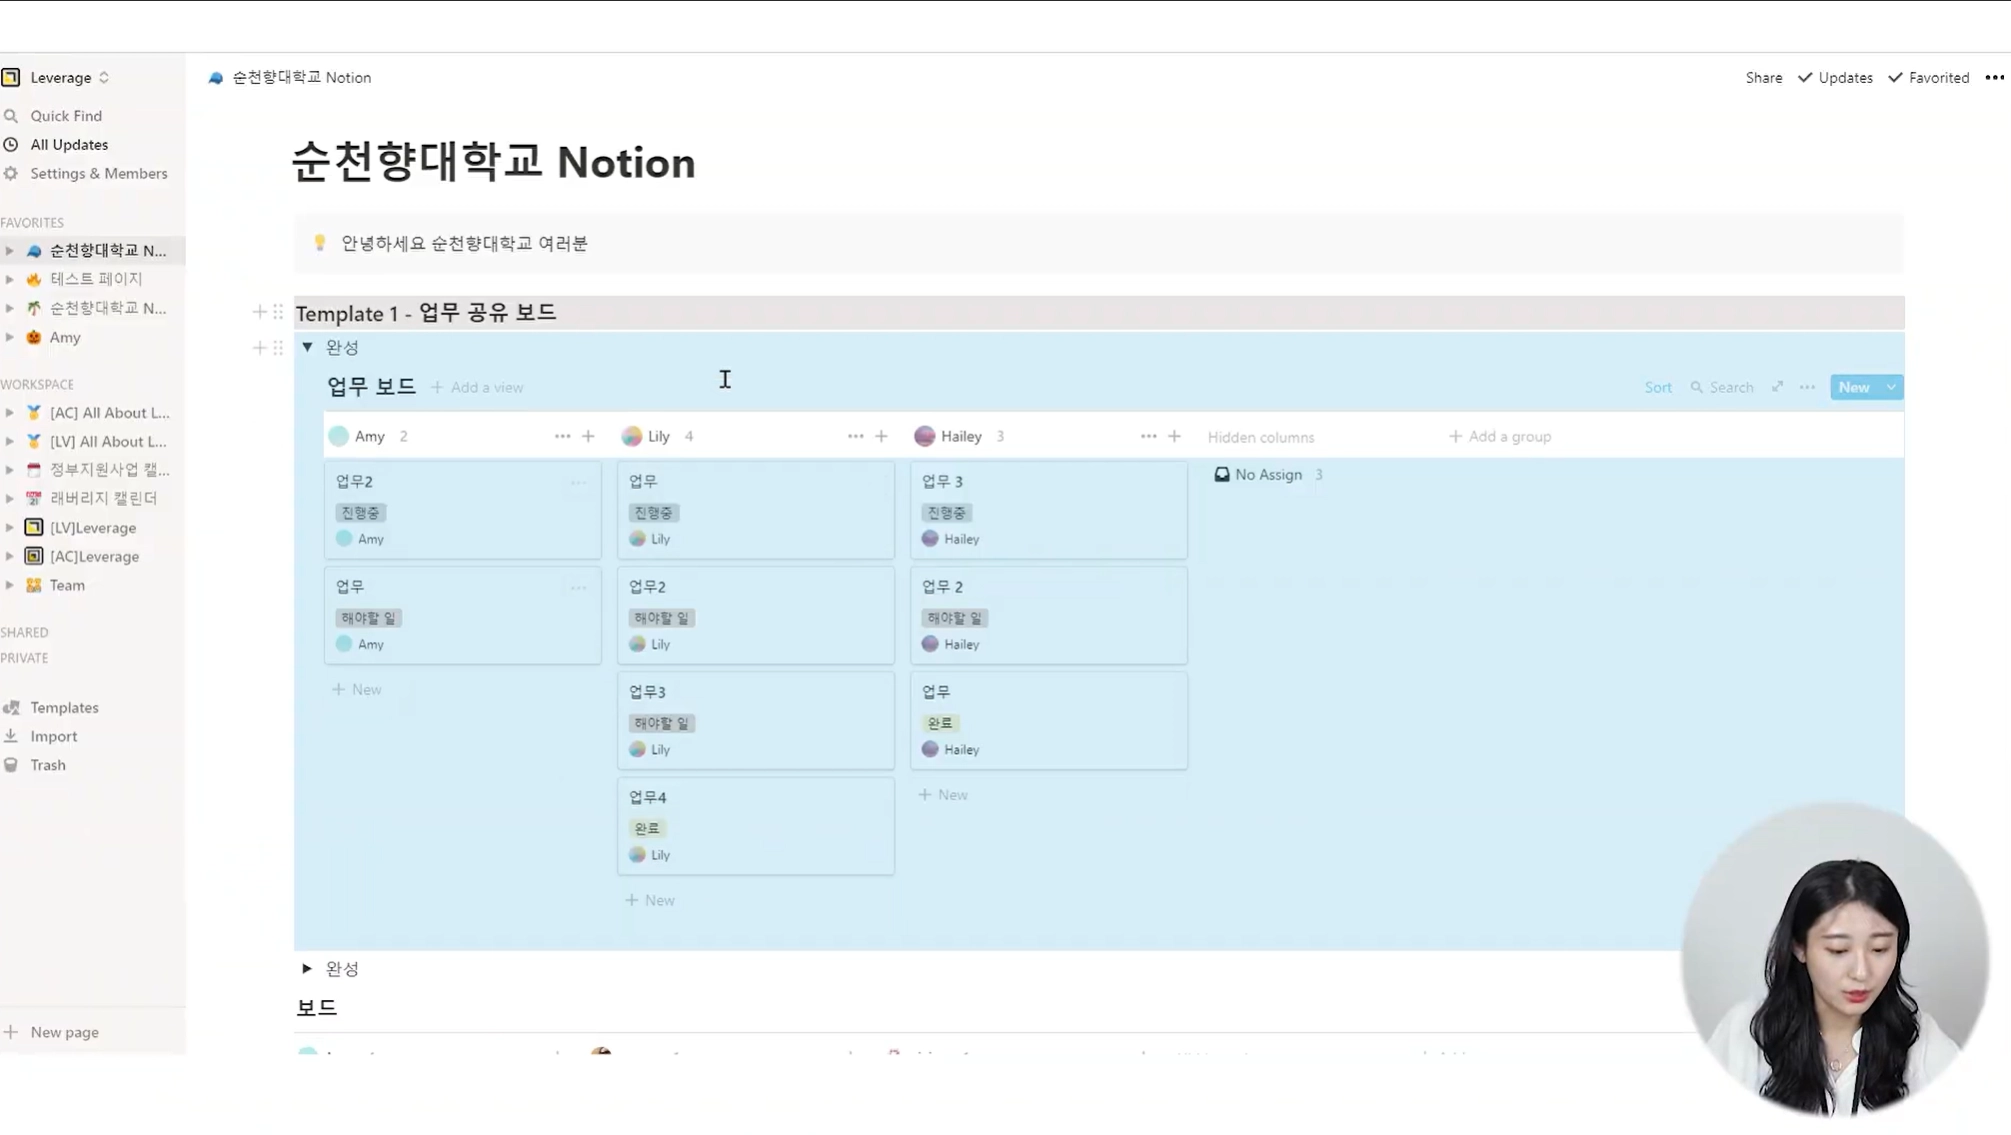Open the Import option

pyautogui.click(x=53, y=736)
